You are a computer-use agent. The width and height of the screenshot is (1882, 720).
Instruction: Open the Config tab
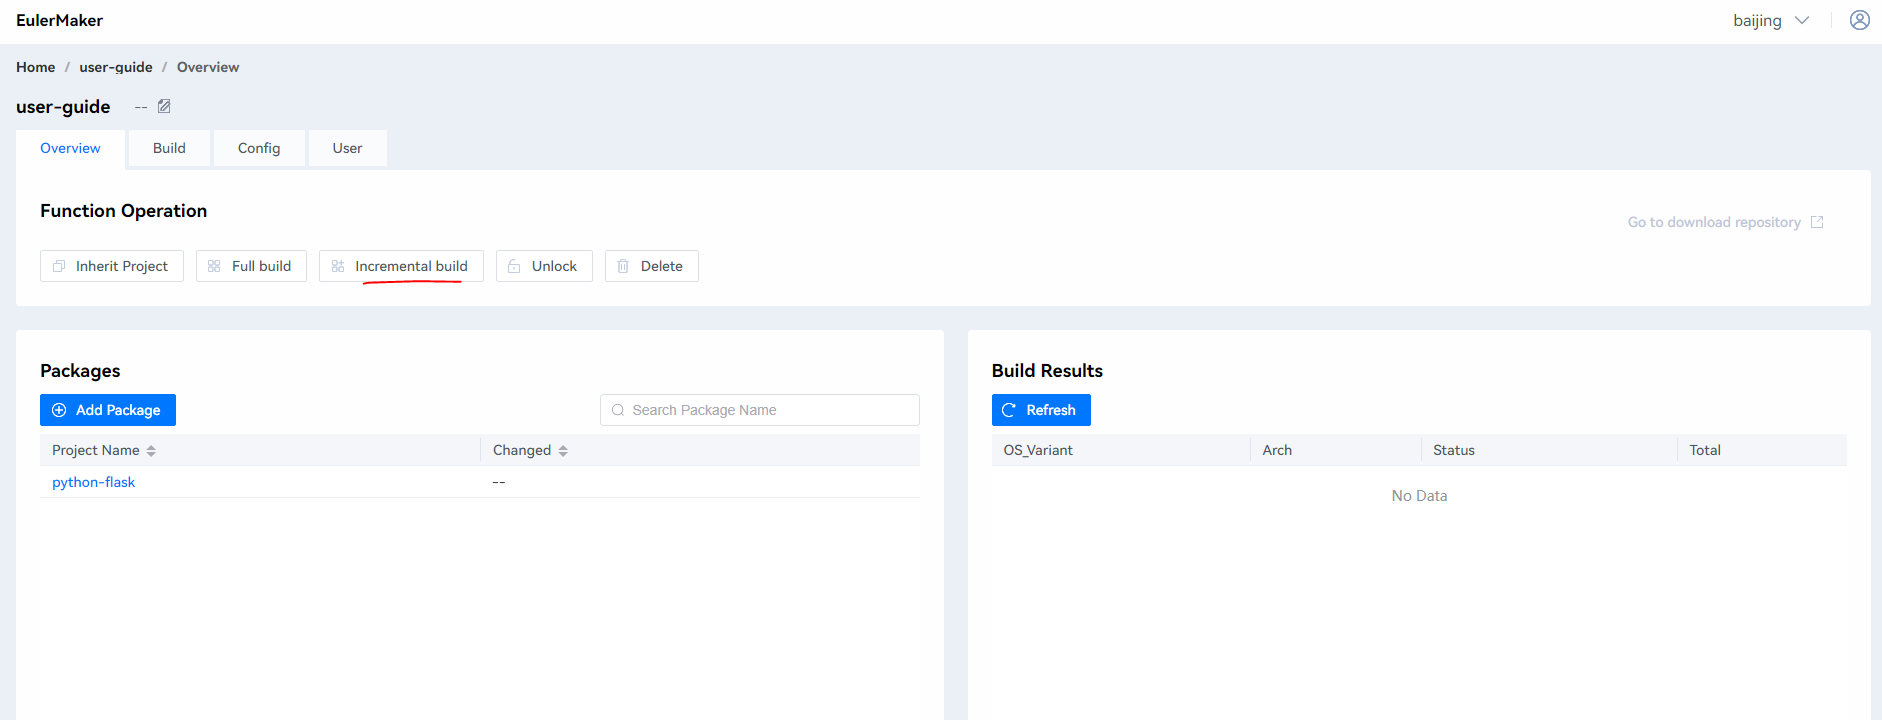[x=258, y=148]
